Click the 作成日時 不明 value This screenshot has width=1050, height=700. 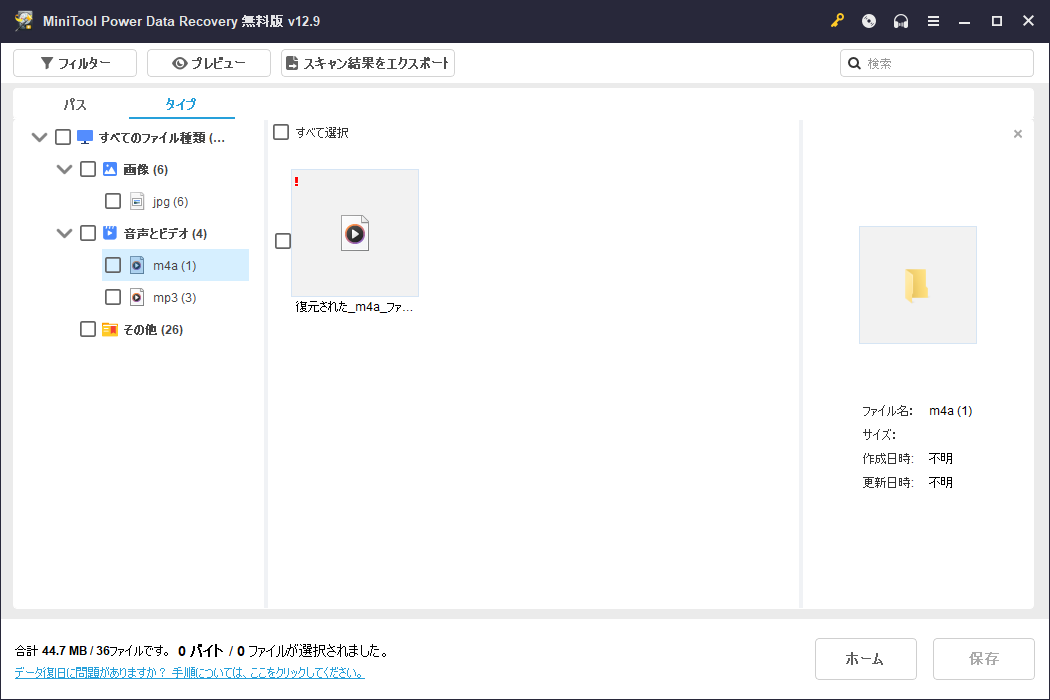940,458
